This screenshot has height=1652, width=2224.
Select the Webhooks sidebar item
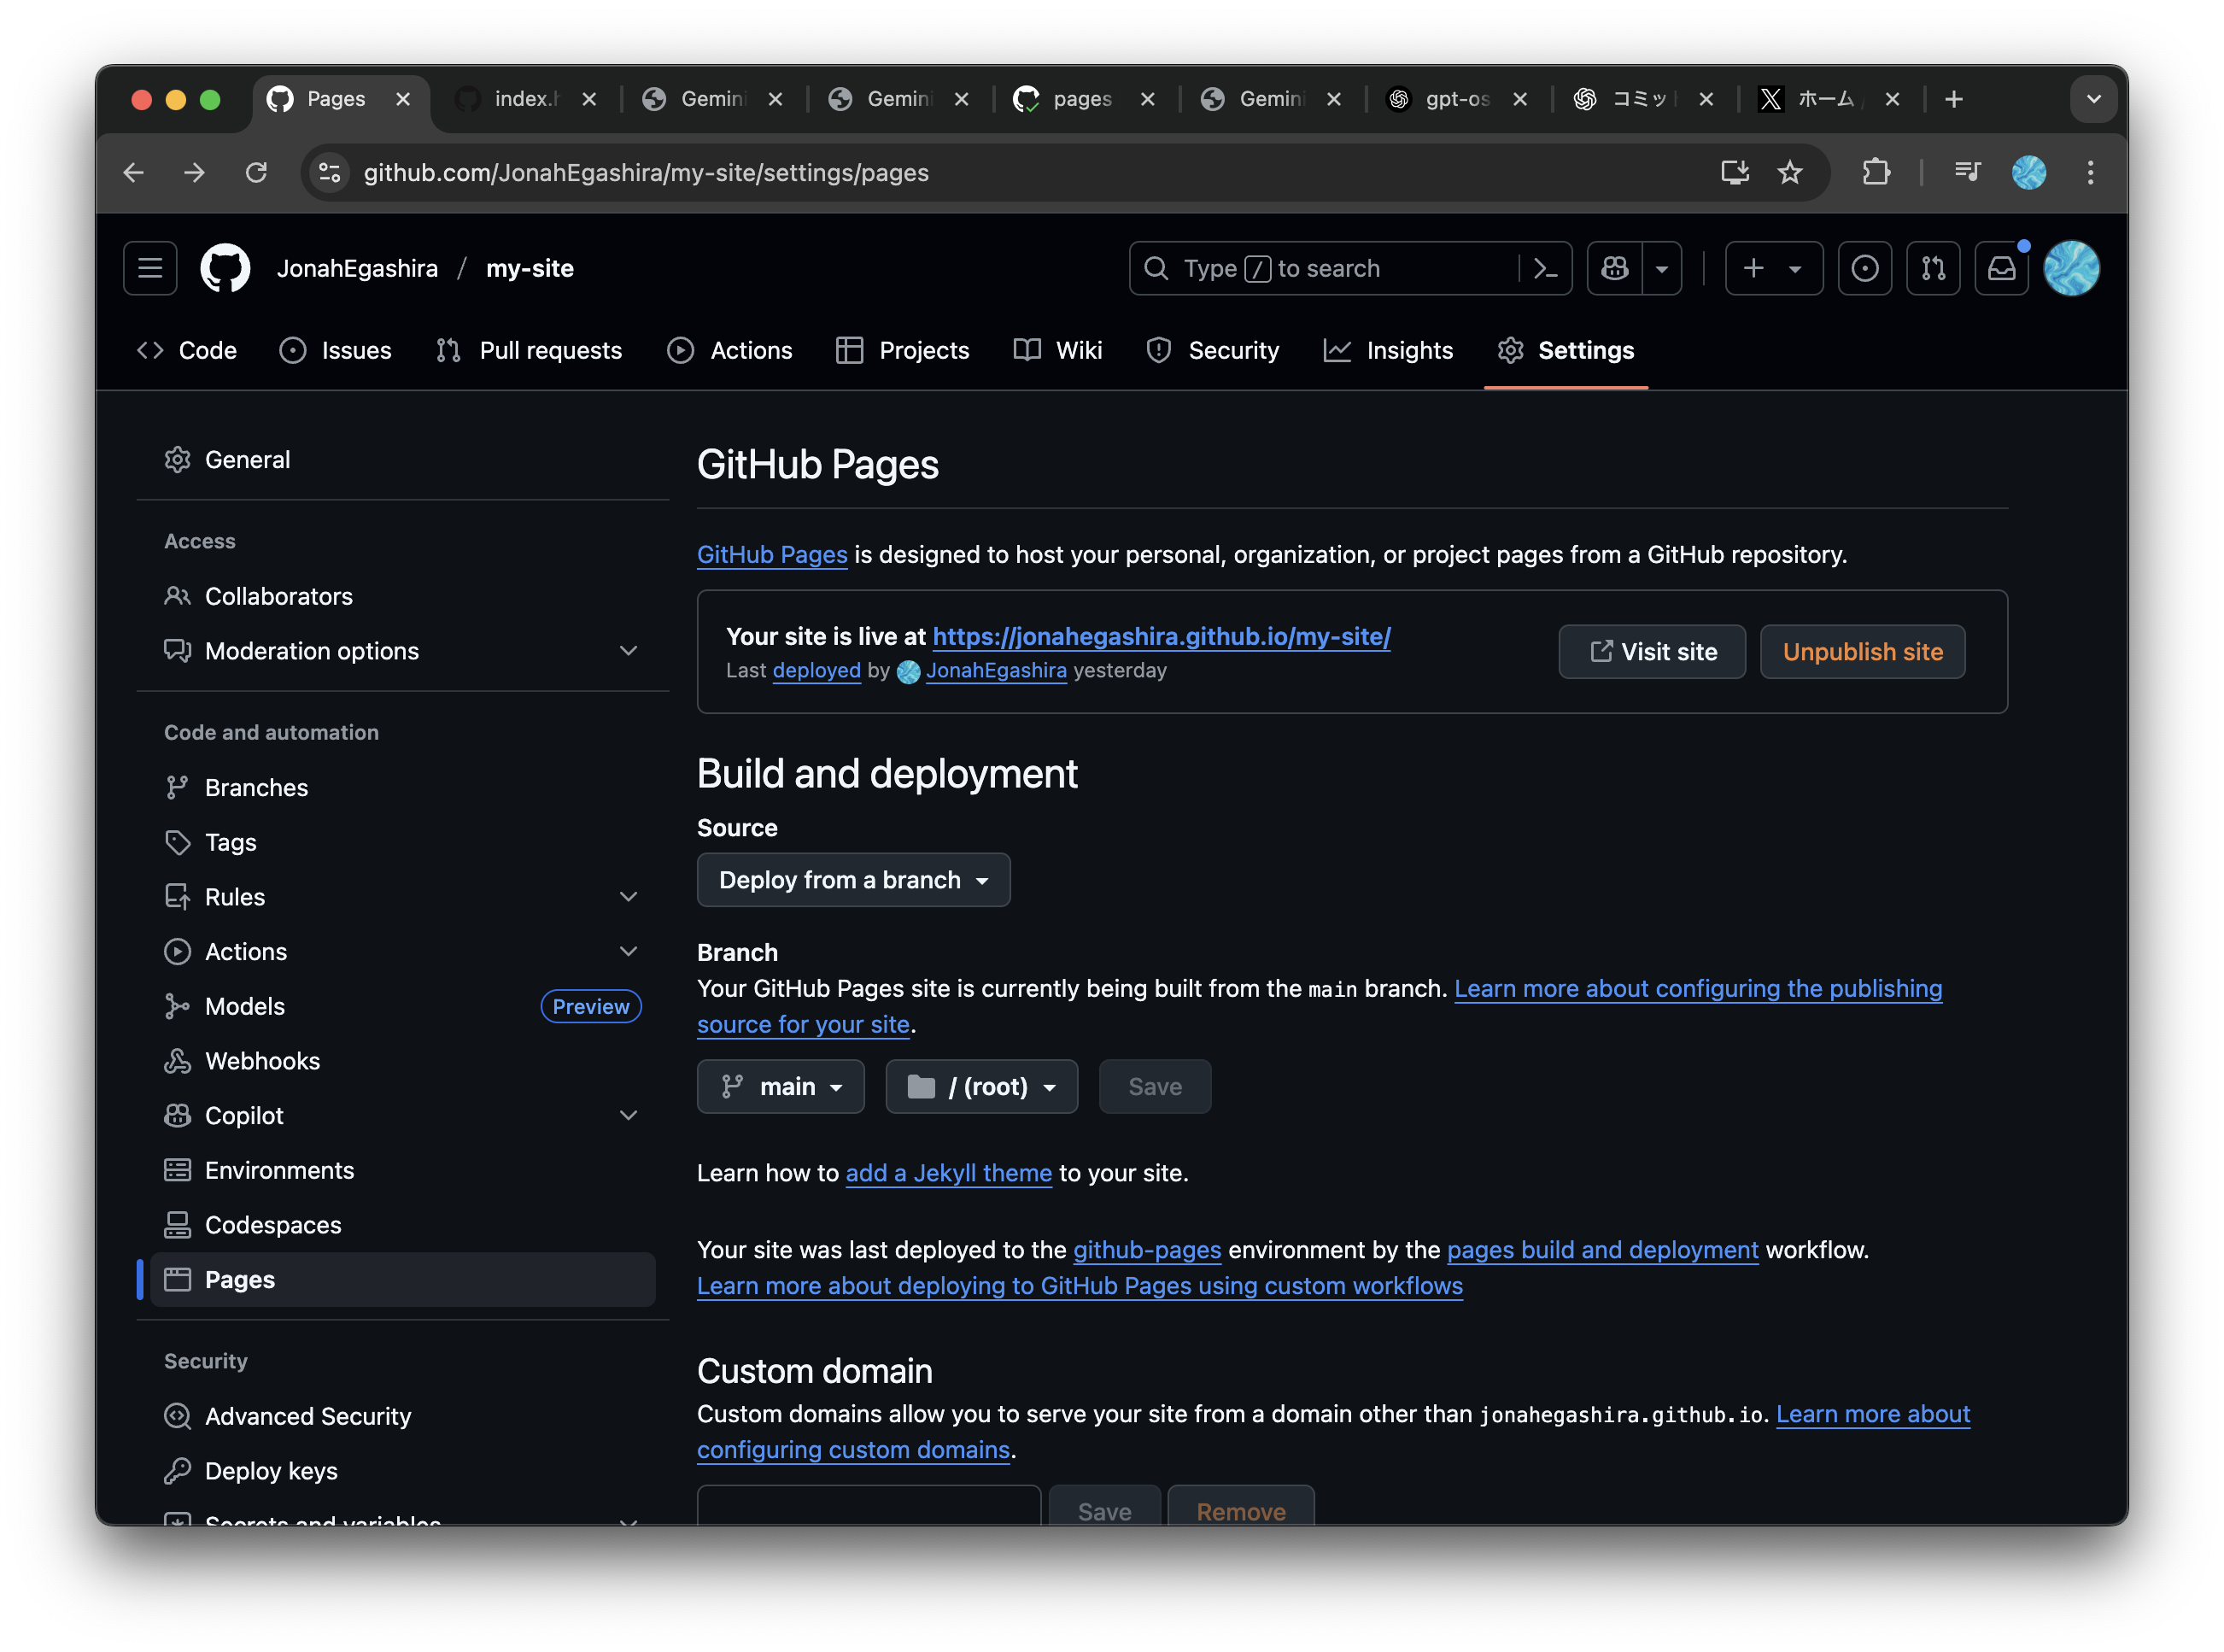pos(262,1060)
